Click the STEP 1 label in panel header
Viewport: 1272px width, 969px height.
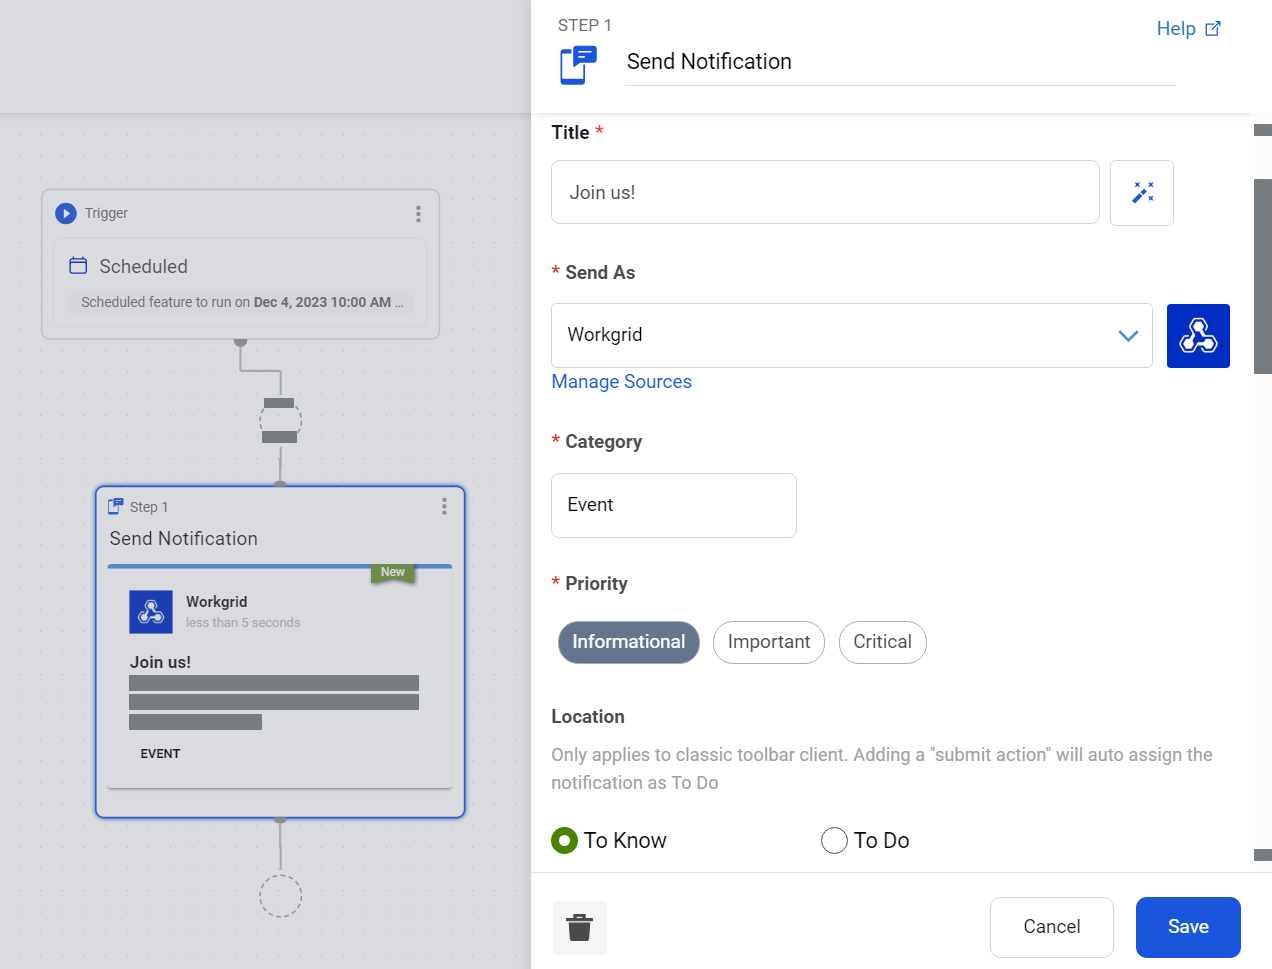point(585,25)
